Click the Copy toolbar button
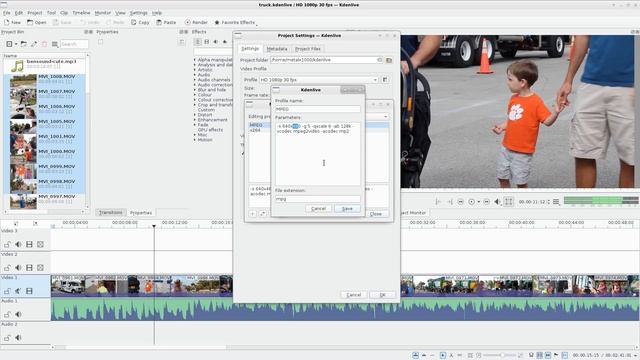 click(140, 22)
